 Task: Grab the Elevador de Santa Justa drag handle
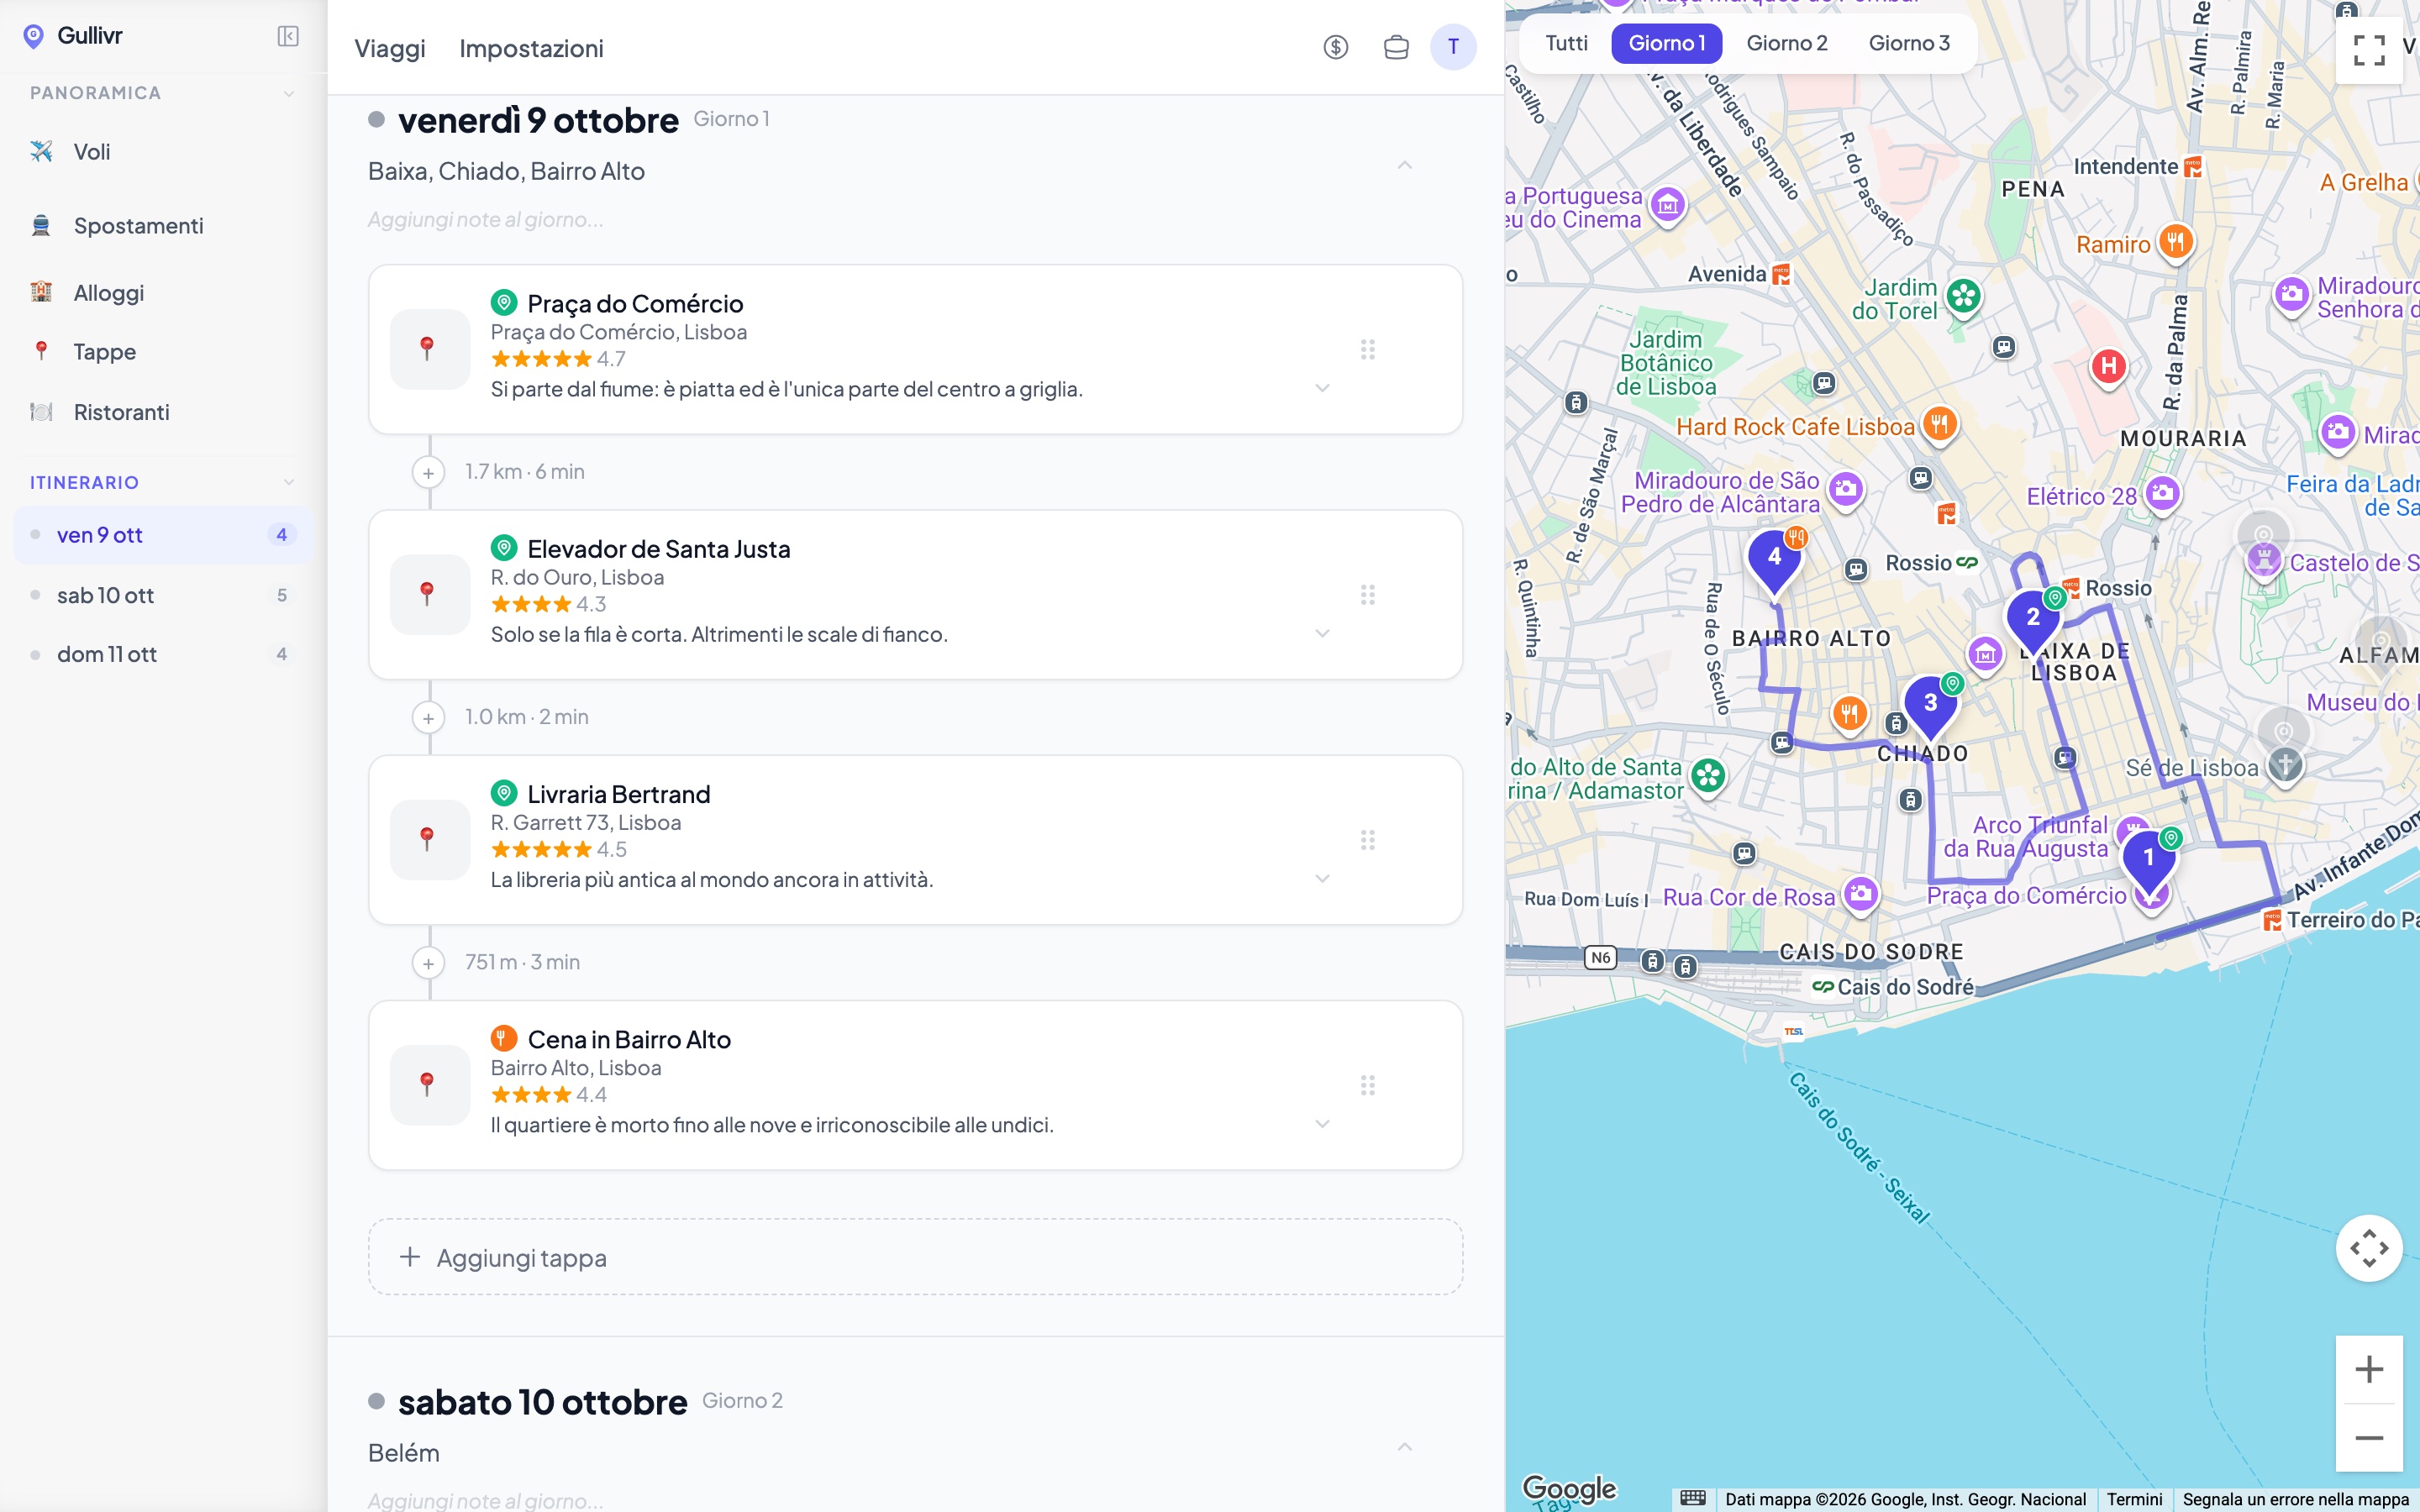(1368, 595)
